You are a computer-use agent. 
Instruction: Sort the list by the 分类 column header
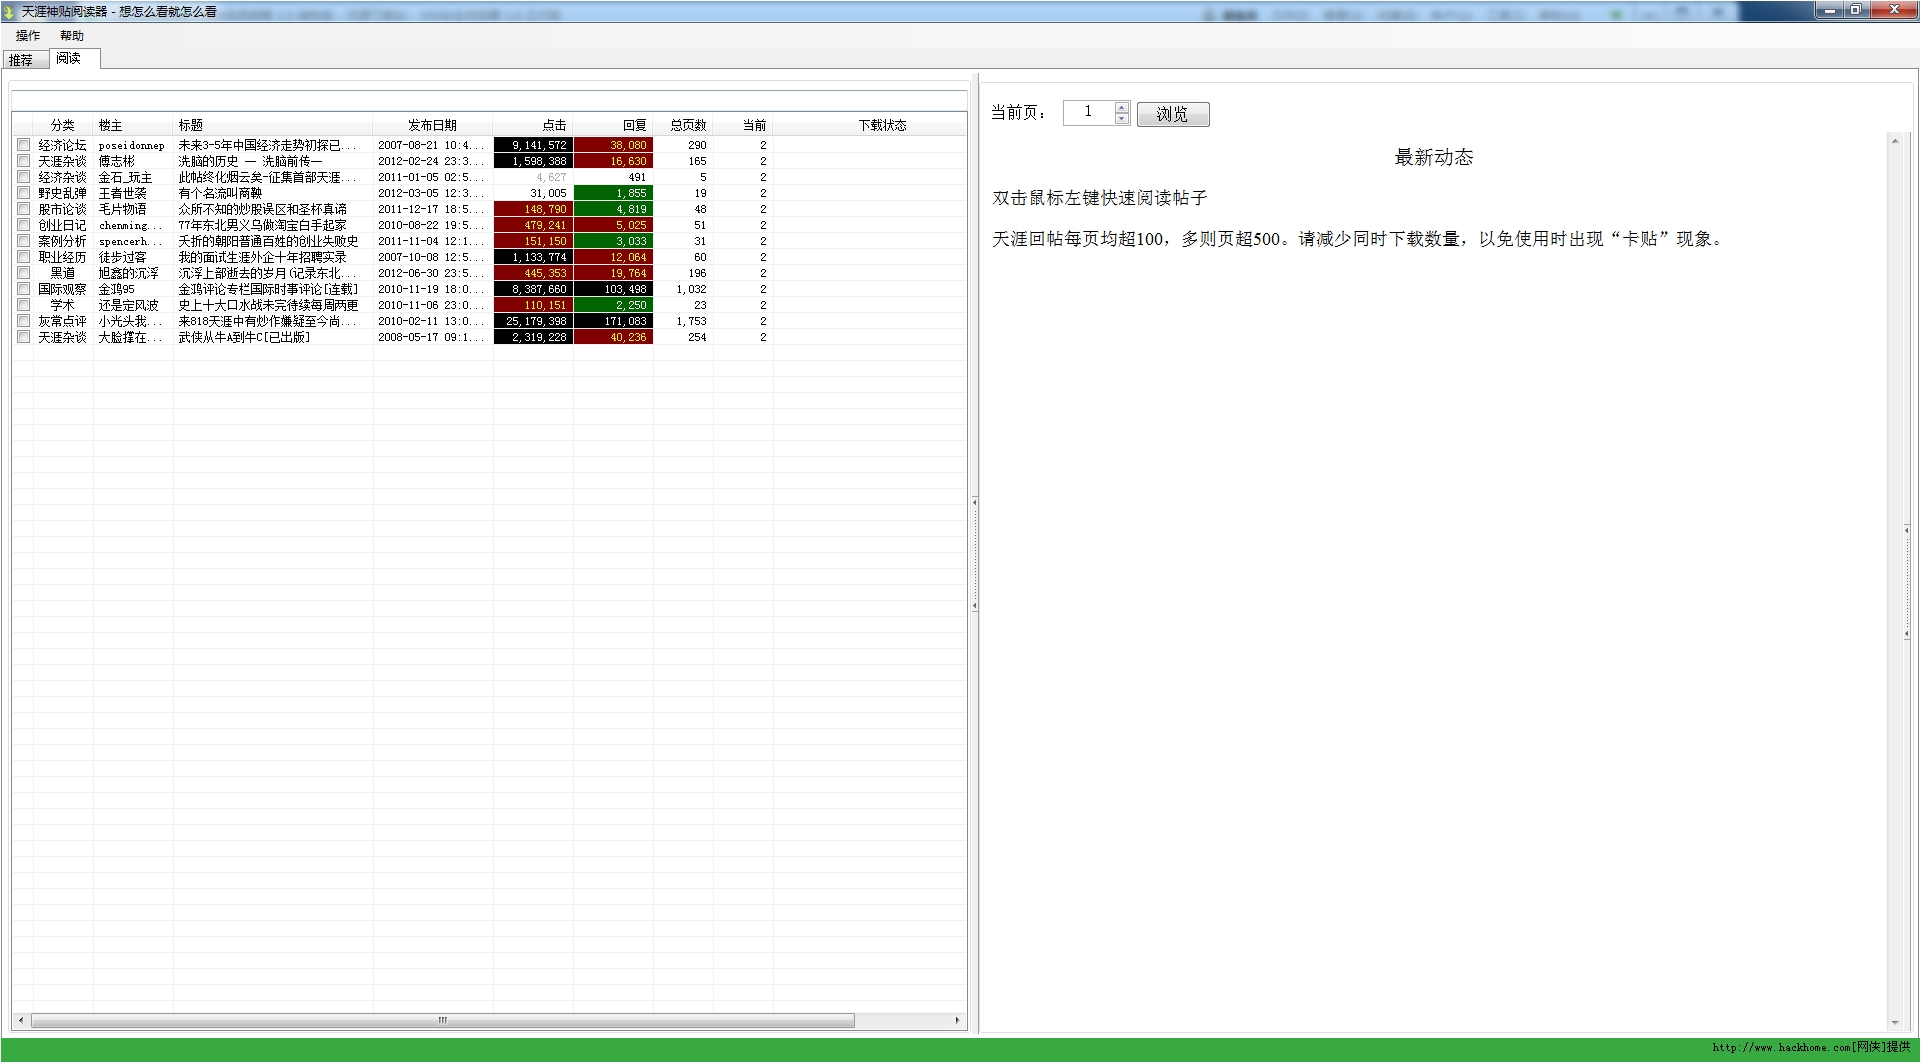coord(63,125)
